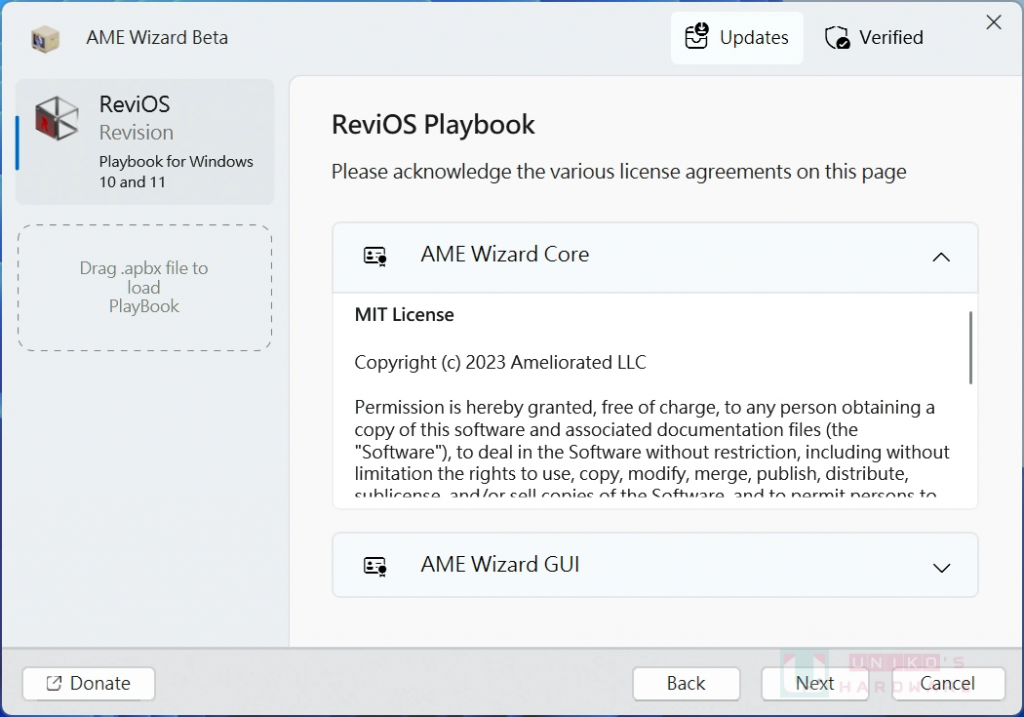Image resolution: width=1024 pixels, height=717 pixels.
Task: Open the Verified status tab
Action: point(874,38)
